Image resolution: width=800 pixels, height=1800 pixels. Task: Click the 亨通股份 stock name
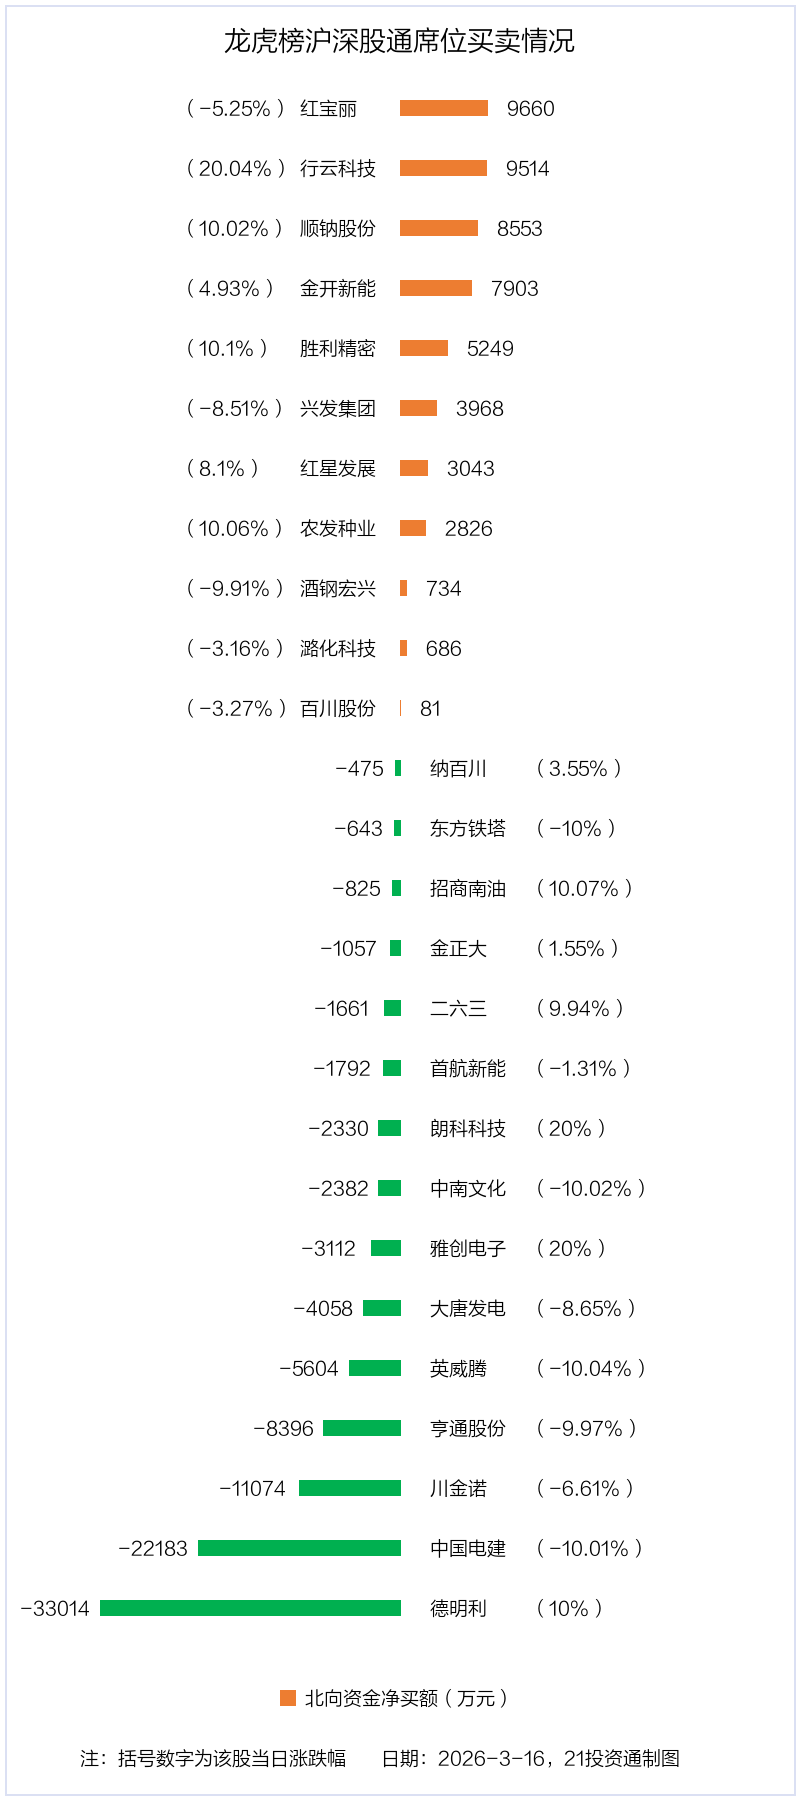click(x=468, y=1428)
